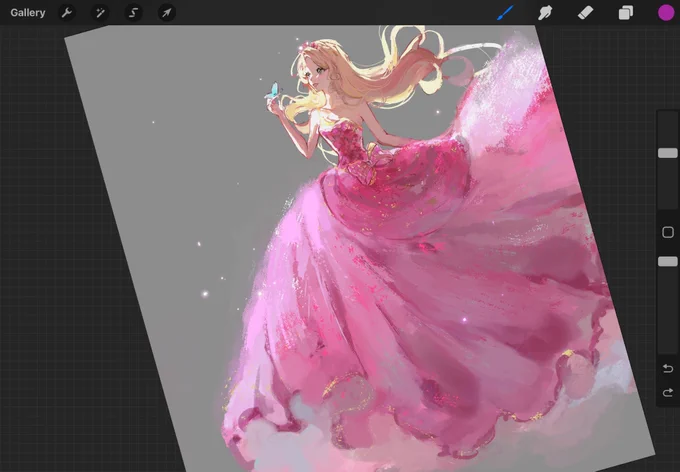Redo the last action
This screenshot has height=472, width=680.
coord(668,393)
